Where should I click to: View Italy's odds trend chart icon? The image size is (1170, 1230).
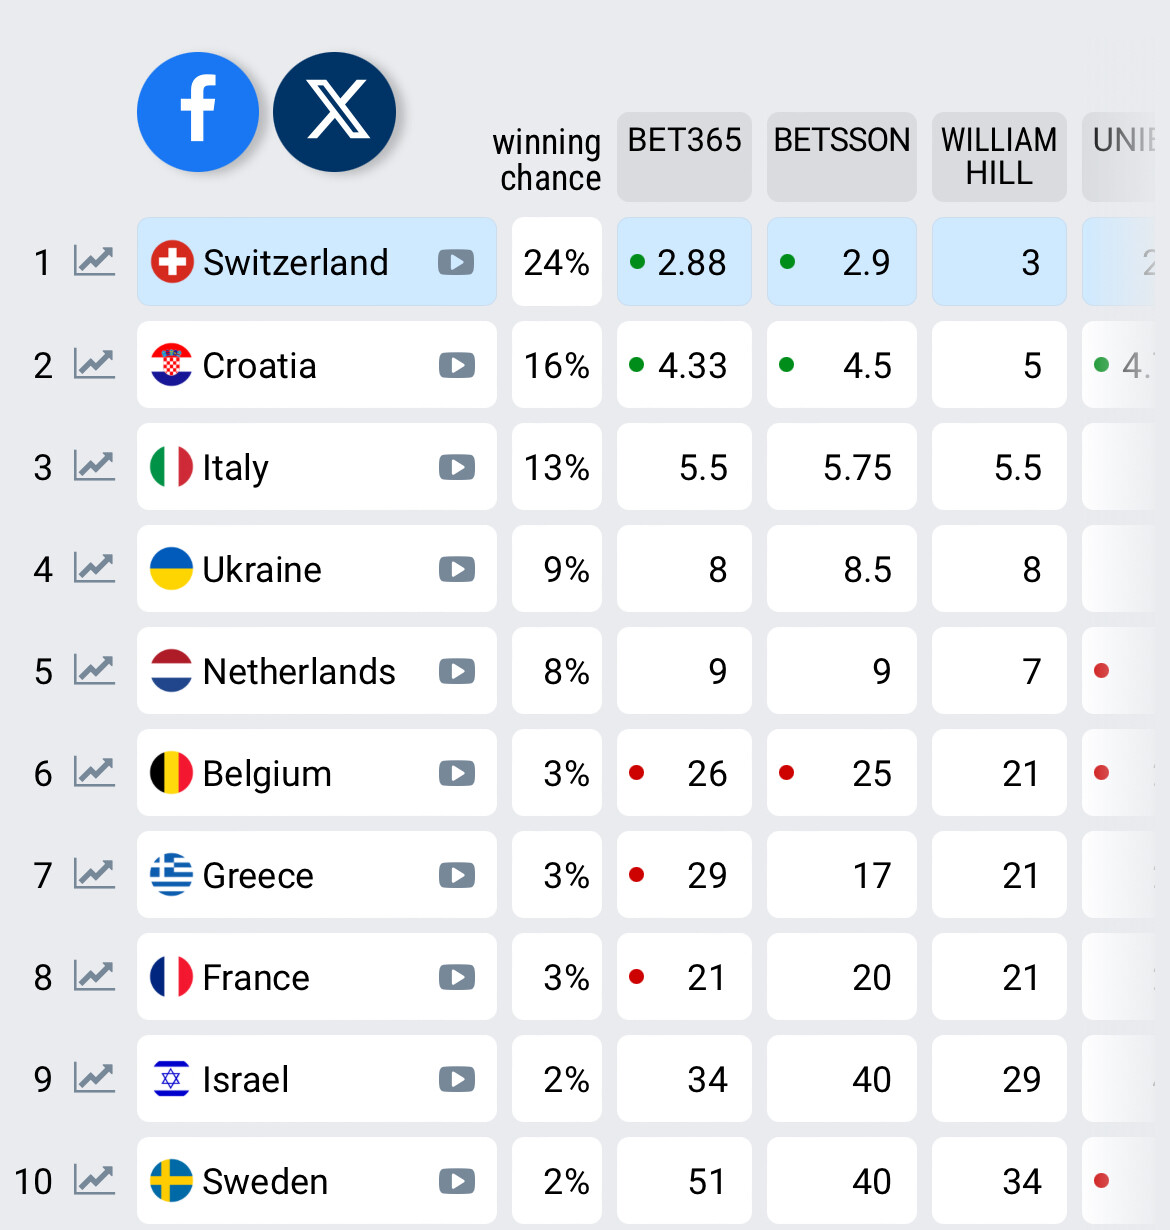94,466
